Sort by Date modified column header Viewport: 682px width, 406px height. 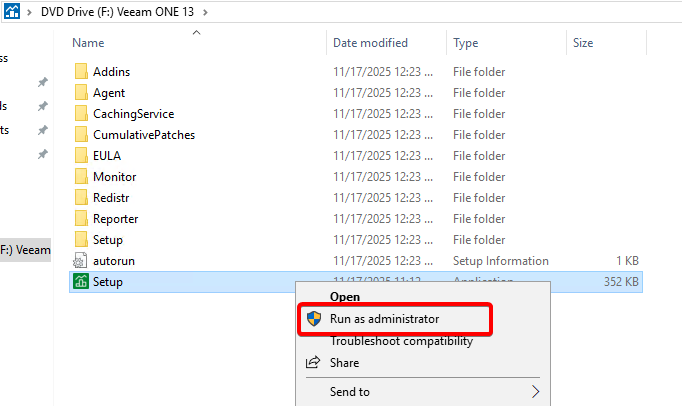370,43
